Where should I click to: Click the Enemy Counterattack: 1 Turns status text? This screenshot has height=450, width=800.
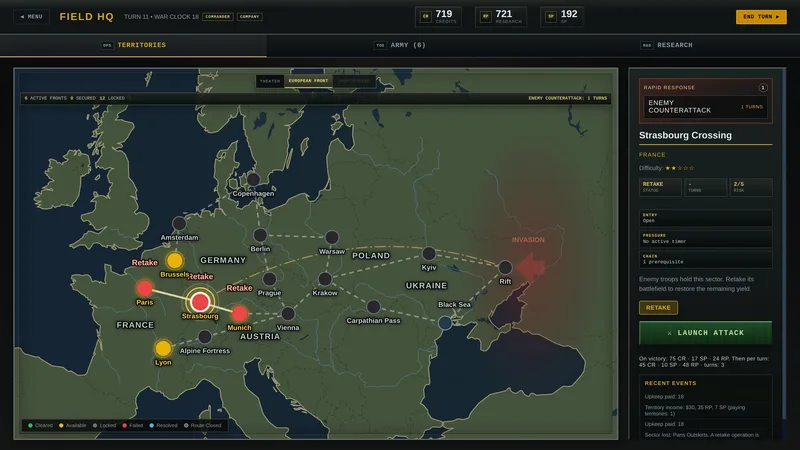[568, 98]
